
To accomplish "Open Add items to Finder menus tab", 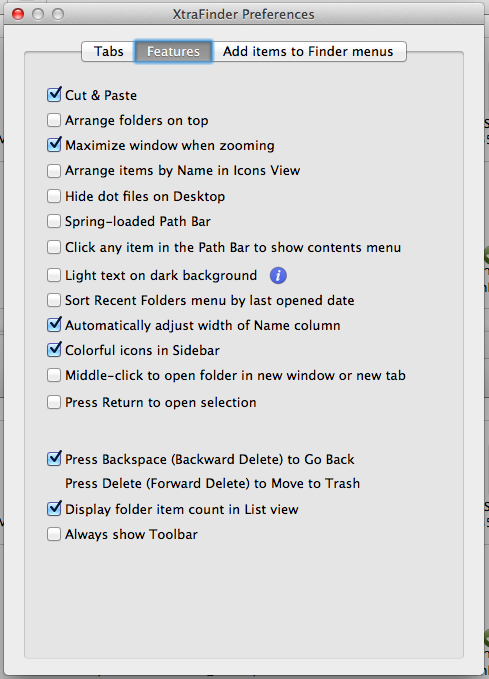I will click(x=309, y=52).
